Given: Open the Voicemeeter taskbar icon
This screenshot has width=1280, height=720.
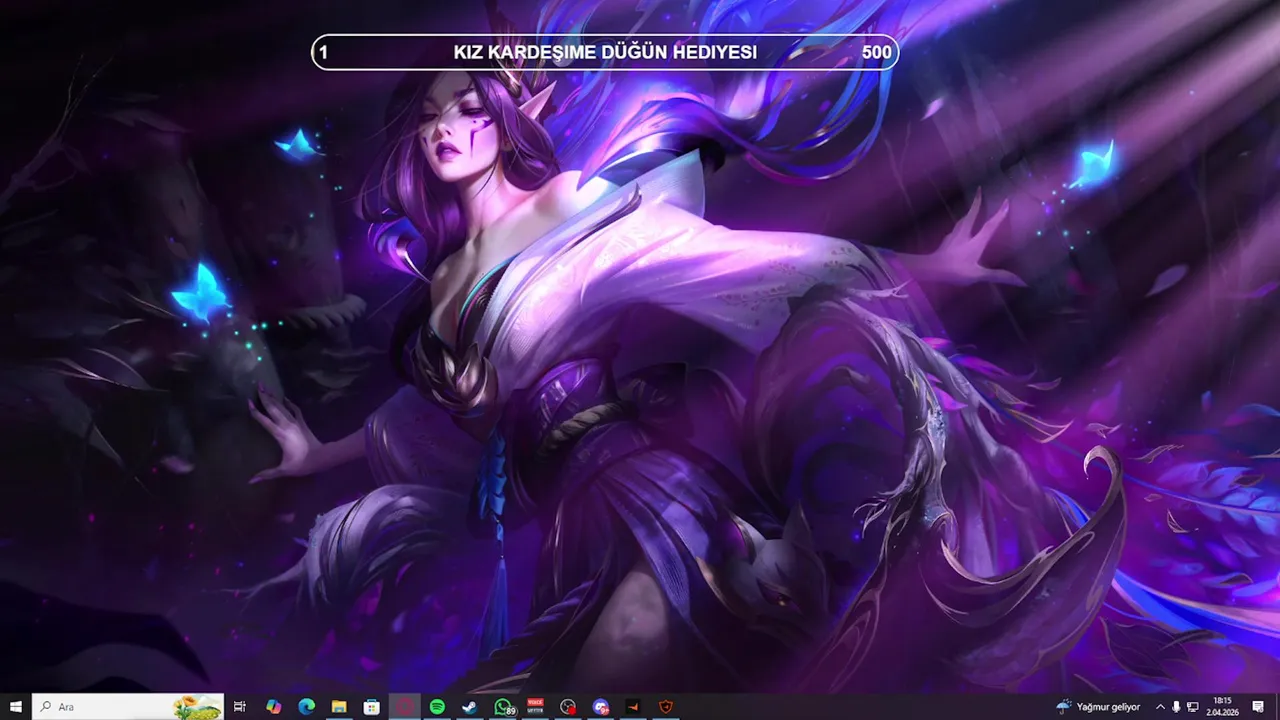Looking at the screenshot, I should click(535, 706).
